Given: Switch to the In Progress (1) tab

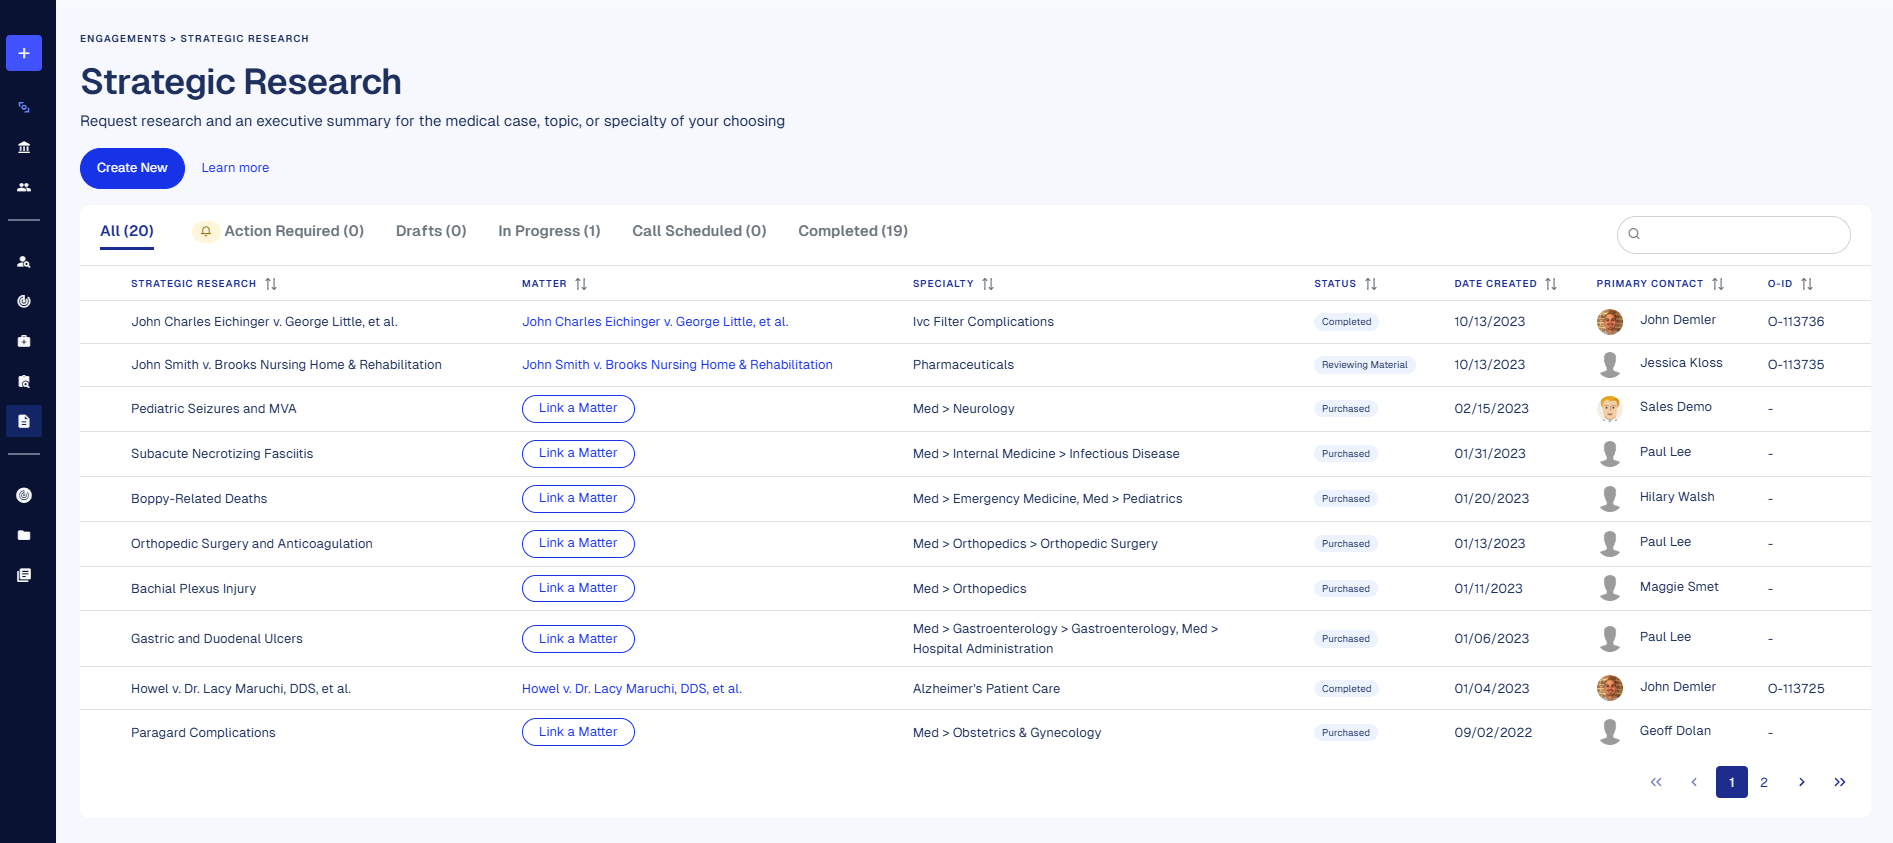Looking at the screenshot, I should coord(549,231).
